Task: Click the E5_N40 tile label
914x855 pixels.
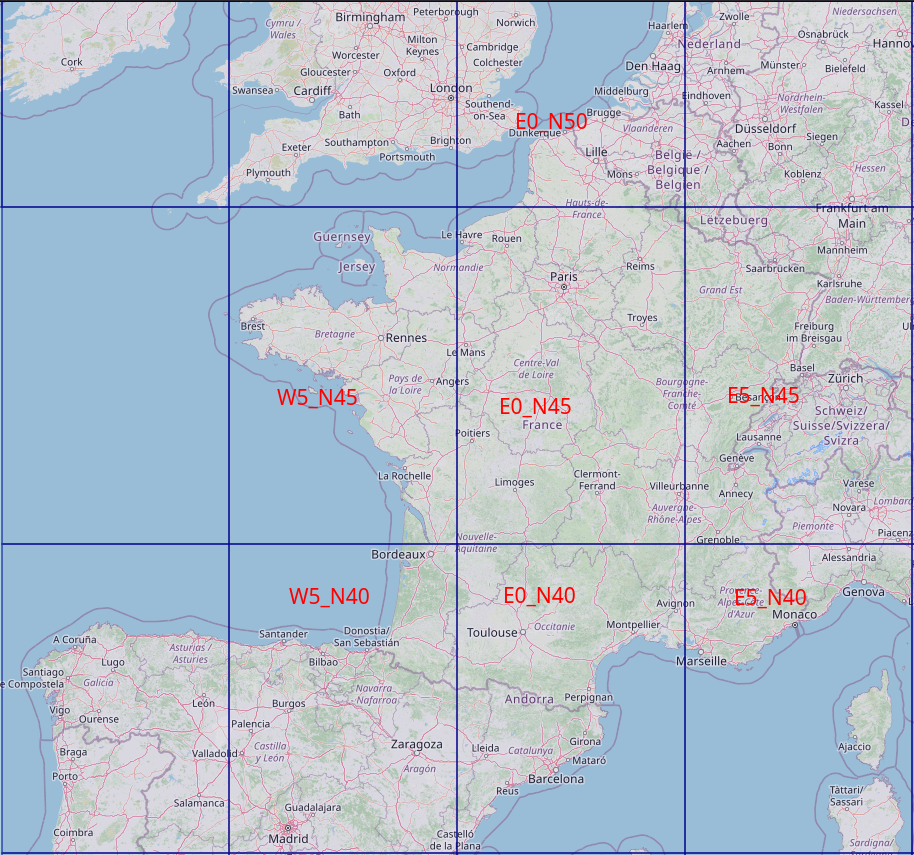Action: pyautogui.click(x=770, y=598)
